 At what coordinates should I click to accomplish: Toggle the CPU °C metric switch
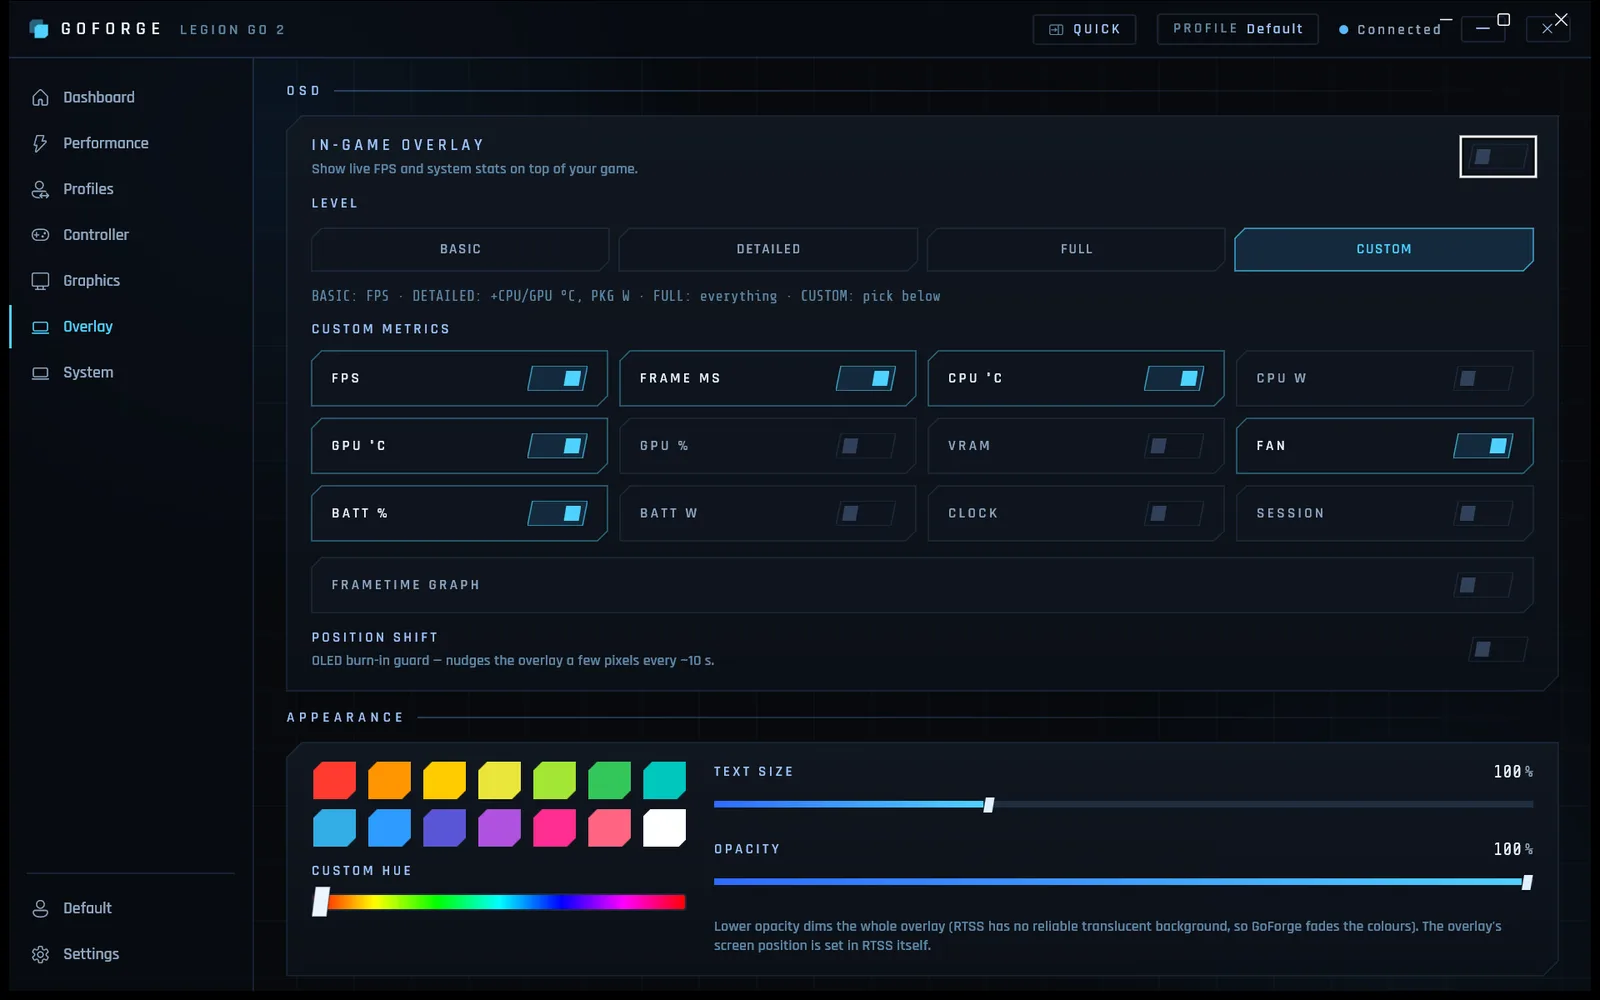coord(1174,378)
